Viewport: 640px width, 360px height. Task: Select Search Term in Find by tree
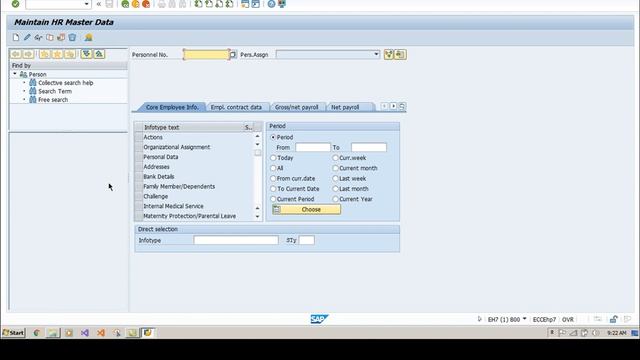(x=55, y=91)
